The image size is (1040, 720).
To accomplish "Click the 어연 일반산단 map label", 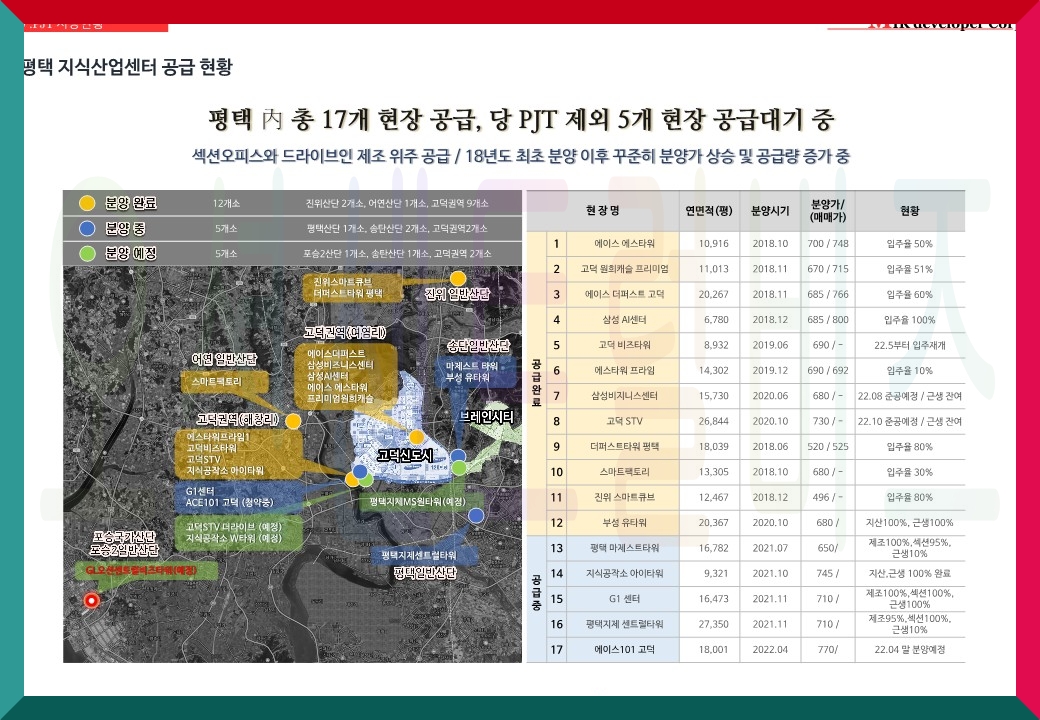I will tap(224, 359).
